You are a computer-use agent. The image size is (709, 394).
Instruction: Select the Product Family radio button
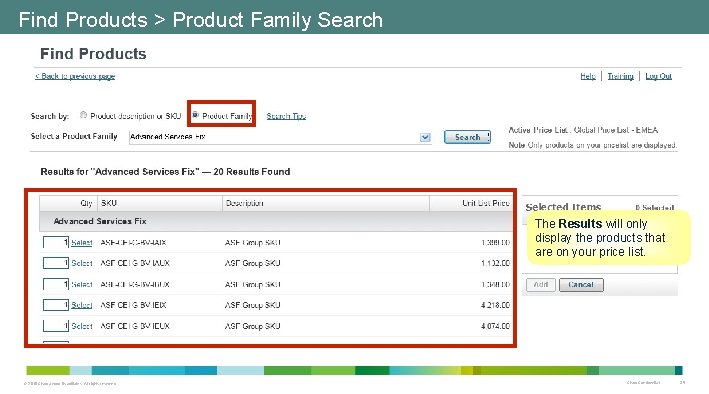pyautogui.click(x=195, y=115)
